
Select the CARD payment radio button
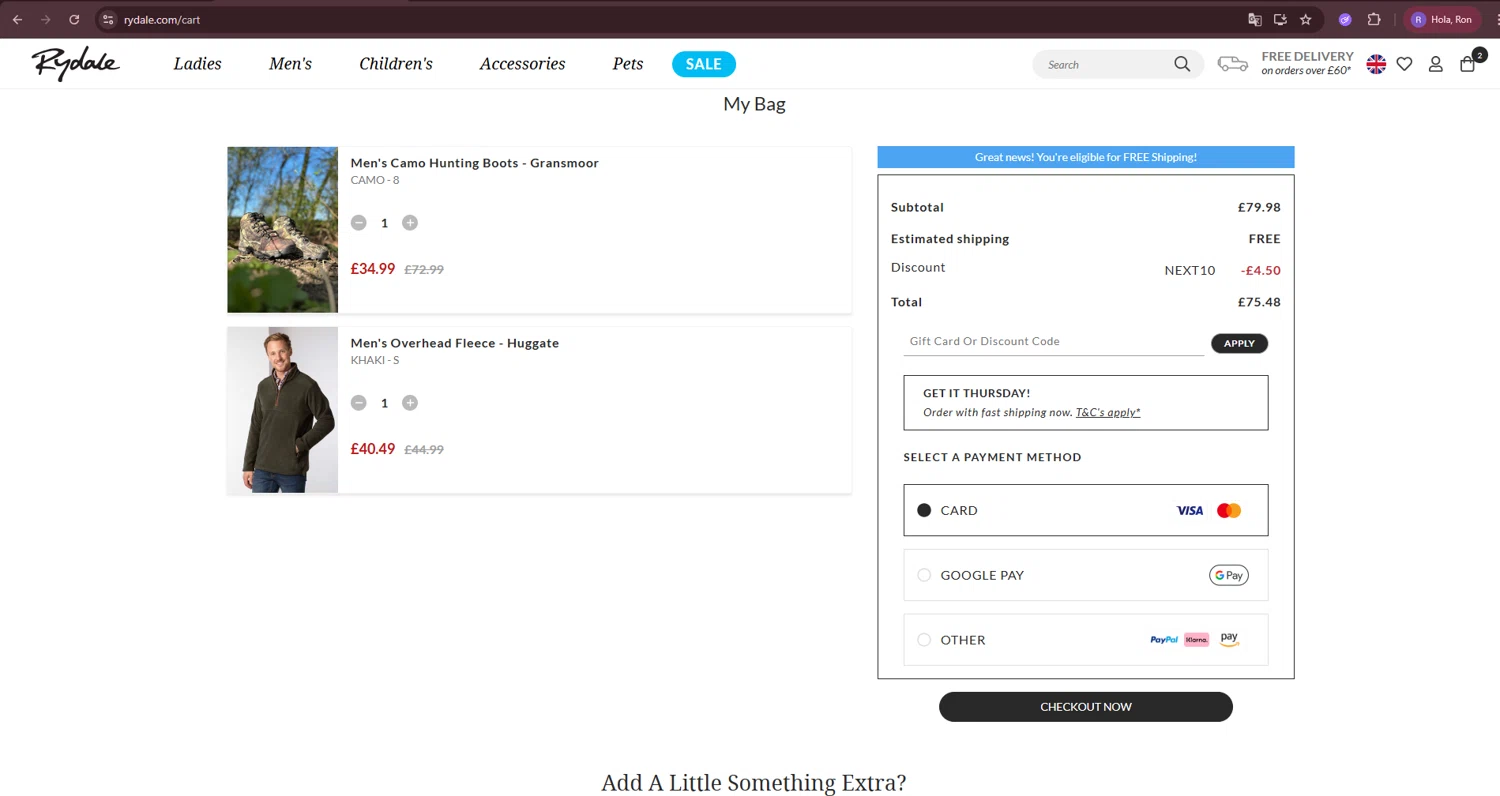pos(924,510)
